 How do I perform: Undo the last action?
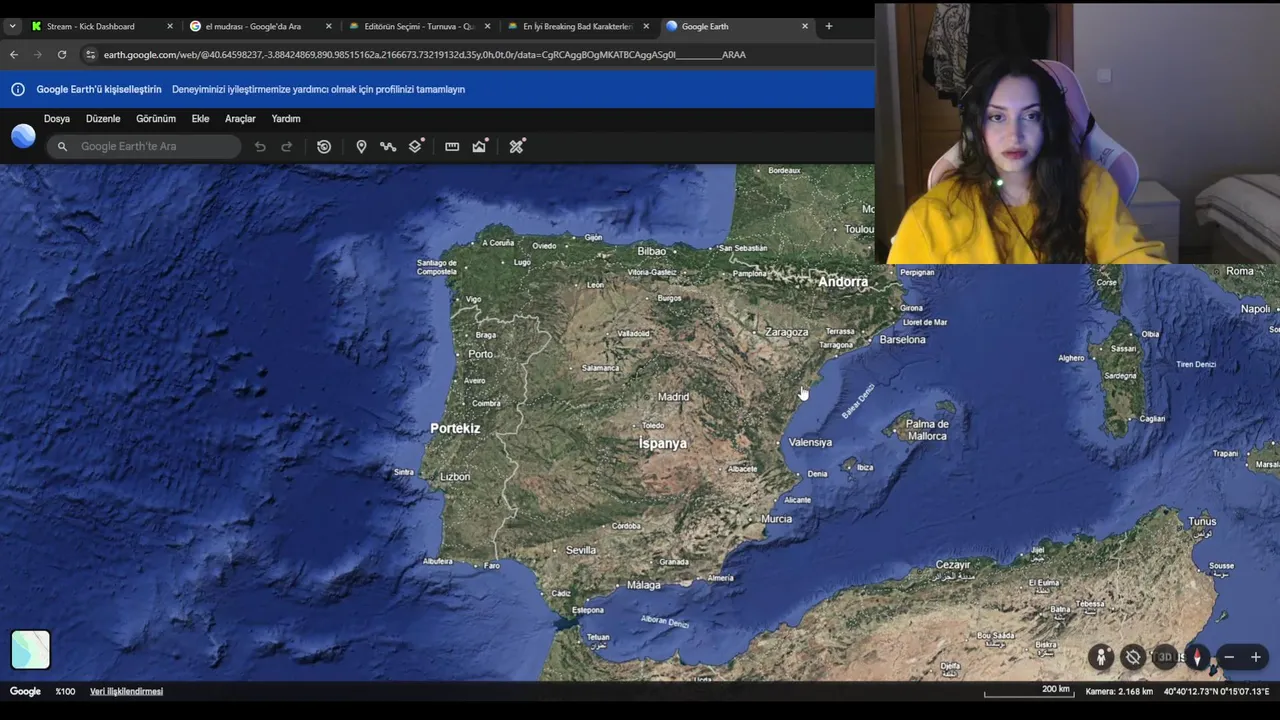[260, 146]
